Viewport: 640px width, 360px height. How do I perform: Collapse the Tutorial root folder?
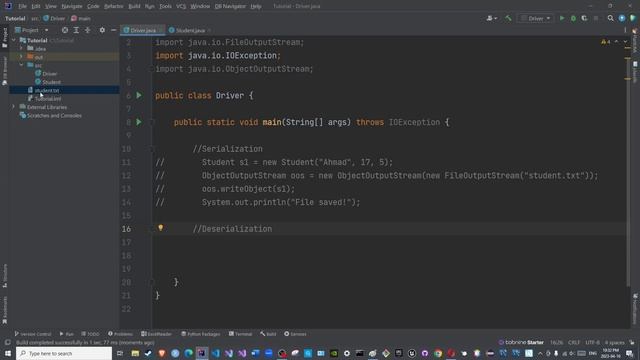tap(14, 40)
